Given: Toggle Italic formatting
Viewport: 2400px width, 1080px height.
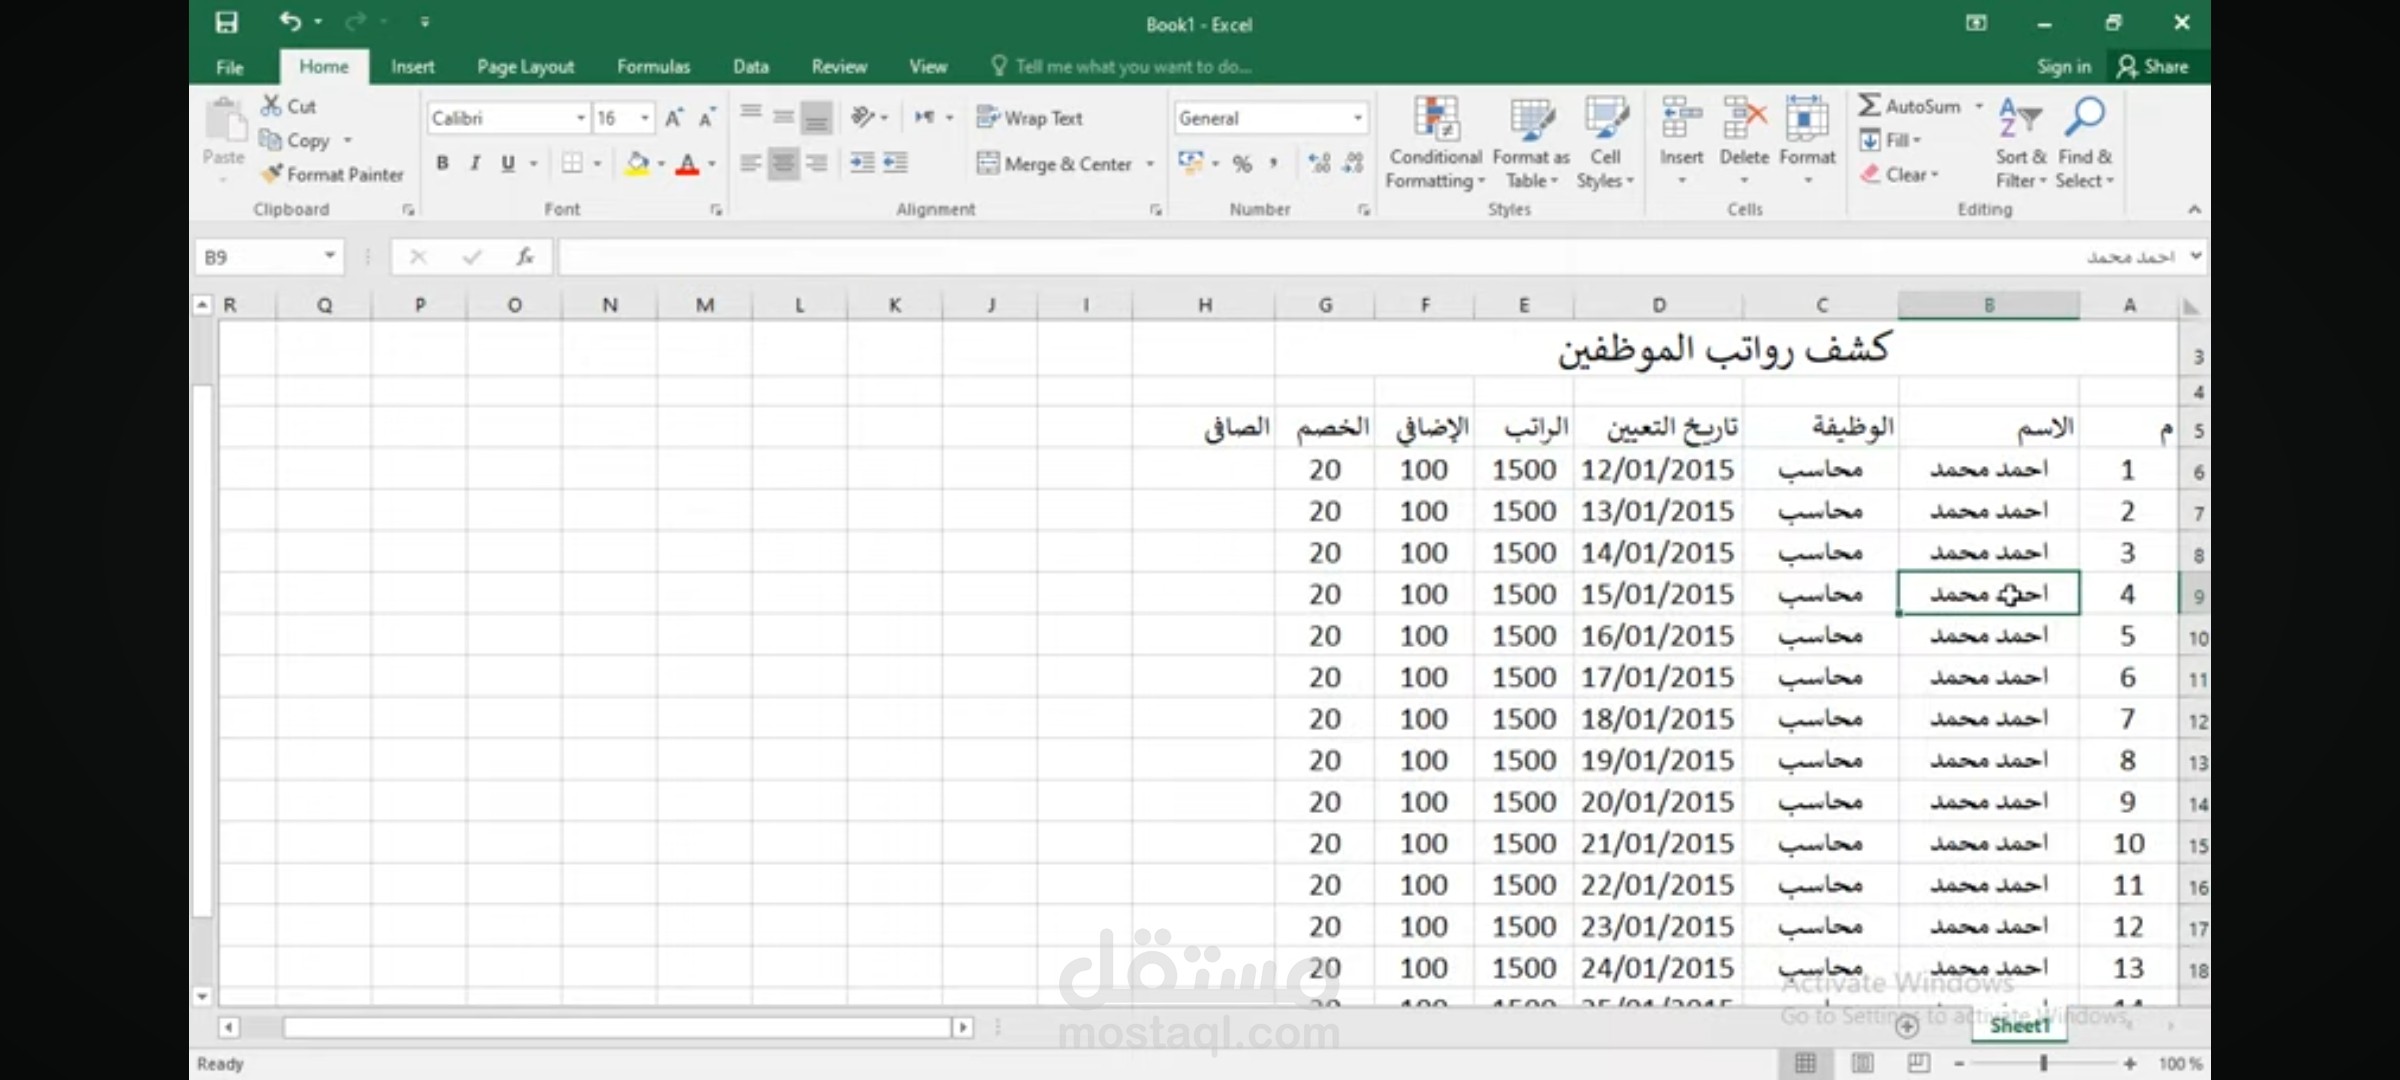Looking at the screenshot, I should point(475,163).
